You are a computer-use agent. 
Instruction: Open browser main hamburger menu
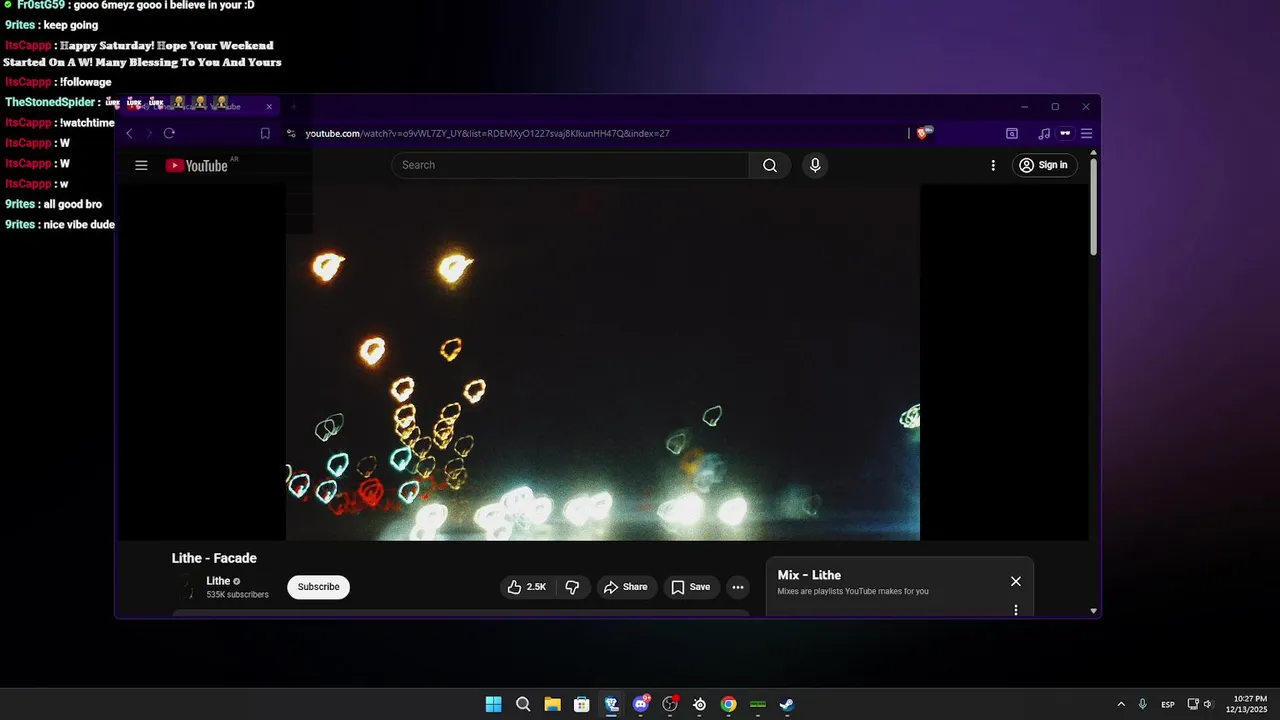click(1086, 133)
